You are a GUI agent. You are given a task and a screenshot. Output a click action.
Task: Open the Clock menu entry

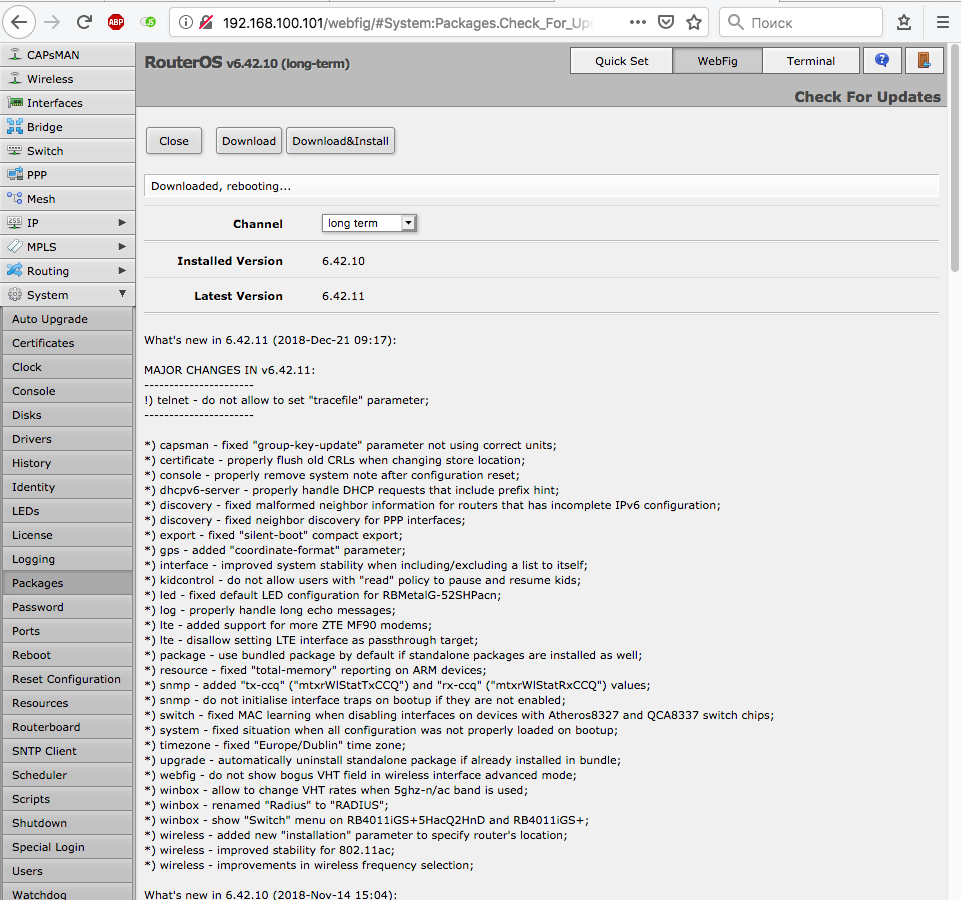(x=67, y=367)
